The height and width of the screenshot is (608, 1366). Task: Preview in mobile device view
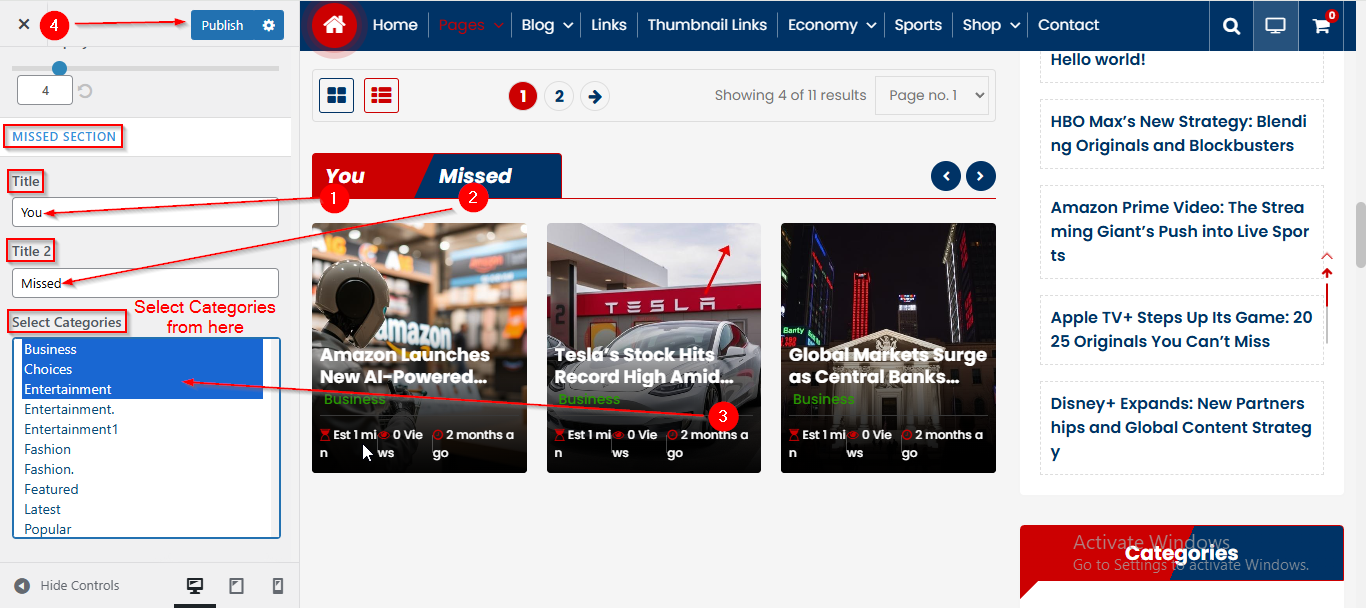(278, 586)
